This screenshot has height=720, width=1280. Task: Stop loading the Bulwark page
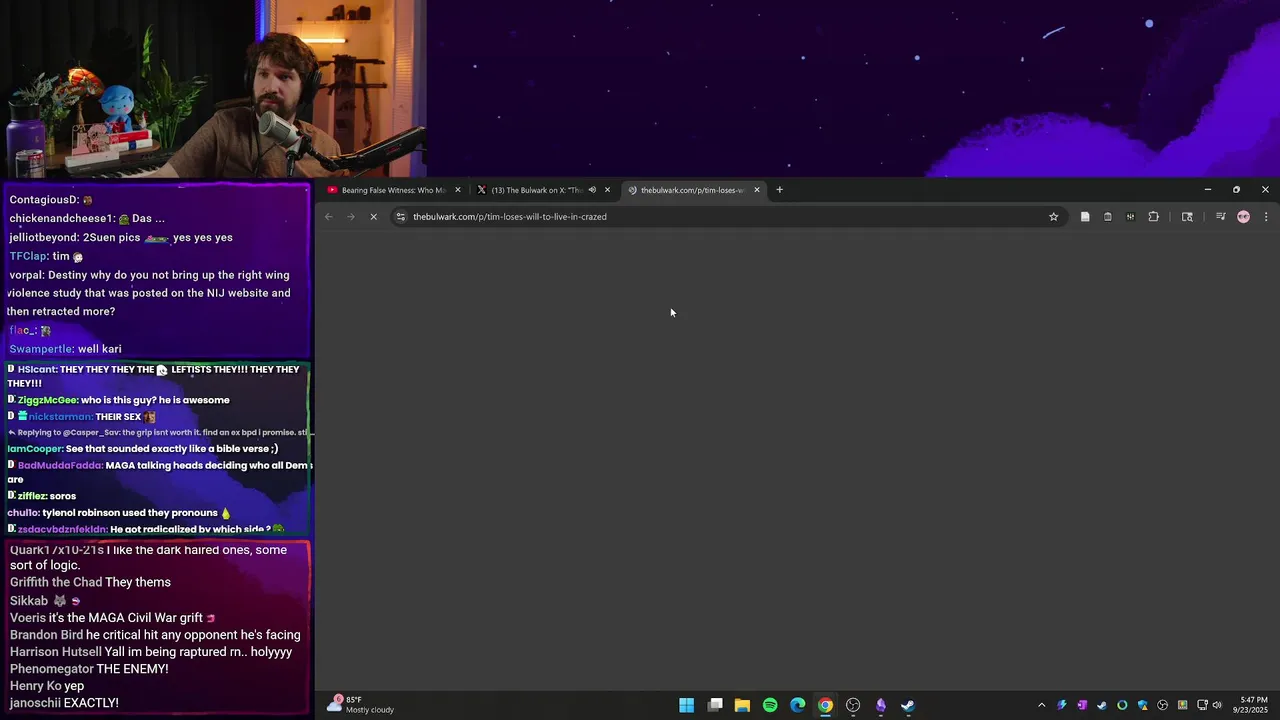click(x=373, y=217)
